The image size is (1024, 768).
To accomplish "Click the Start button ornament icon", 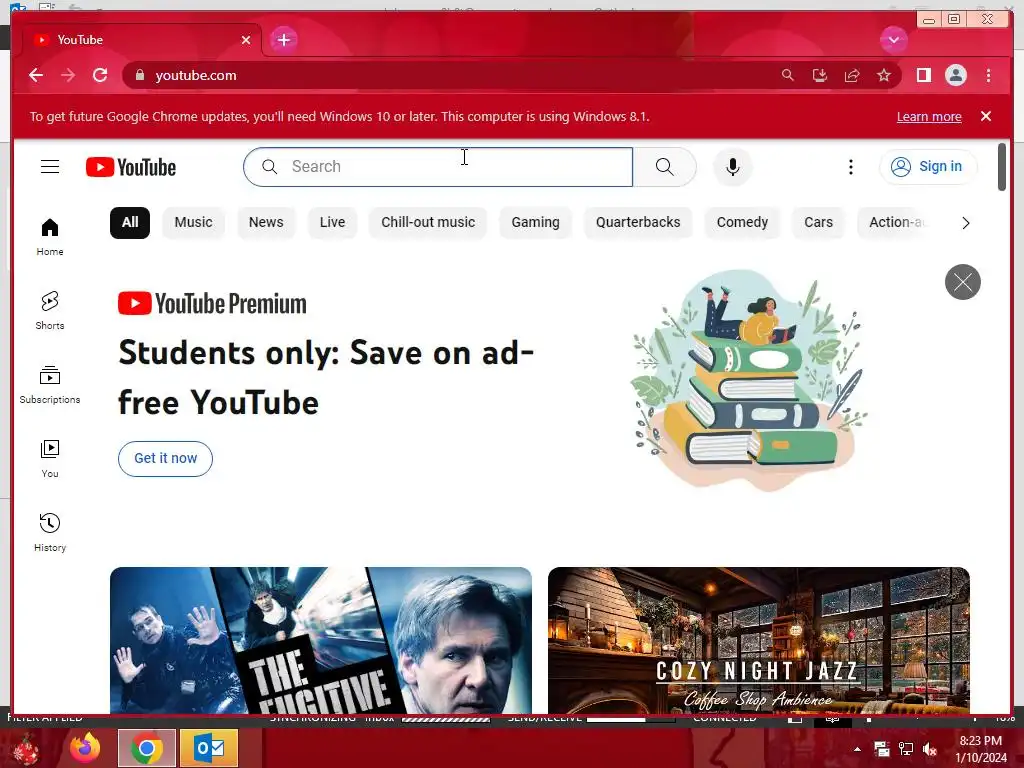I will pos(26,748).
